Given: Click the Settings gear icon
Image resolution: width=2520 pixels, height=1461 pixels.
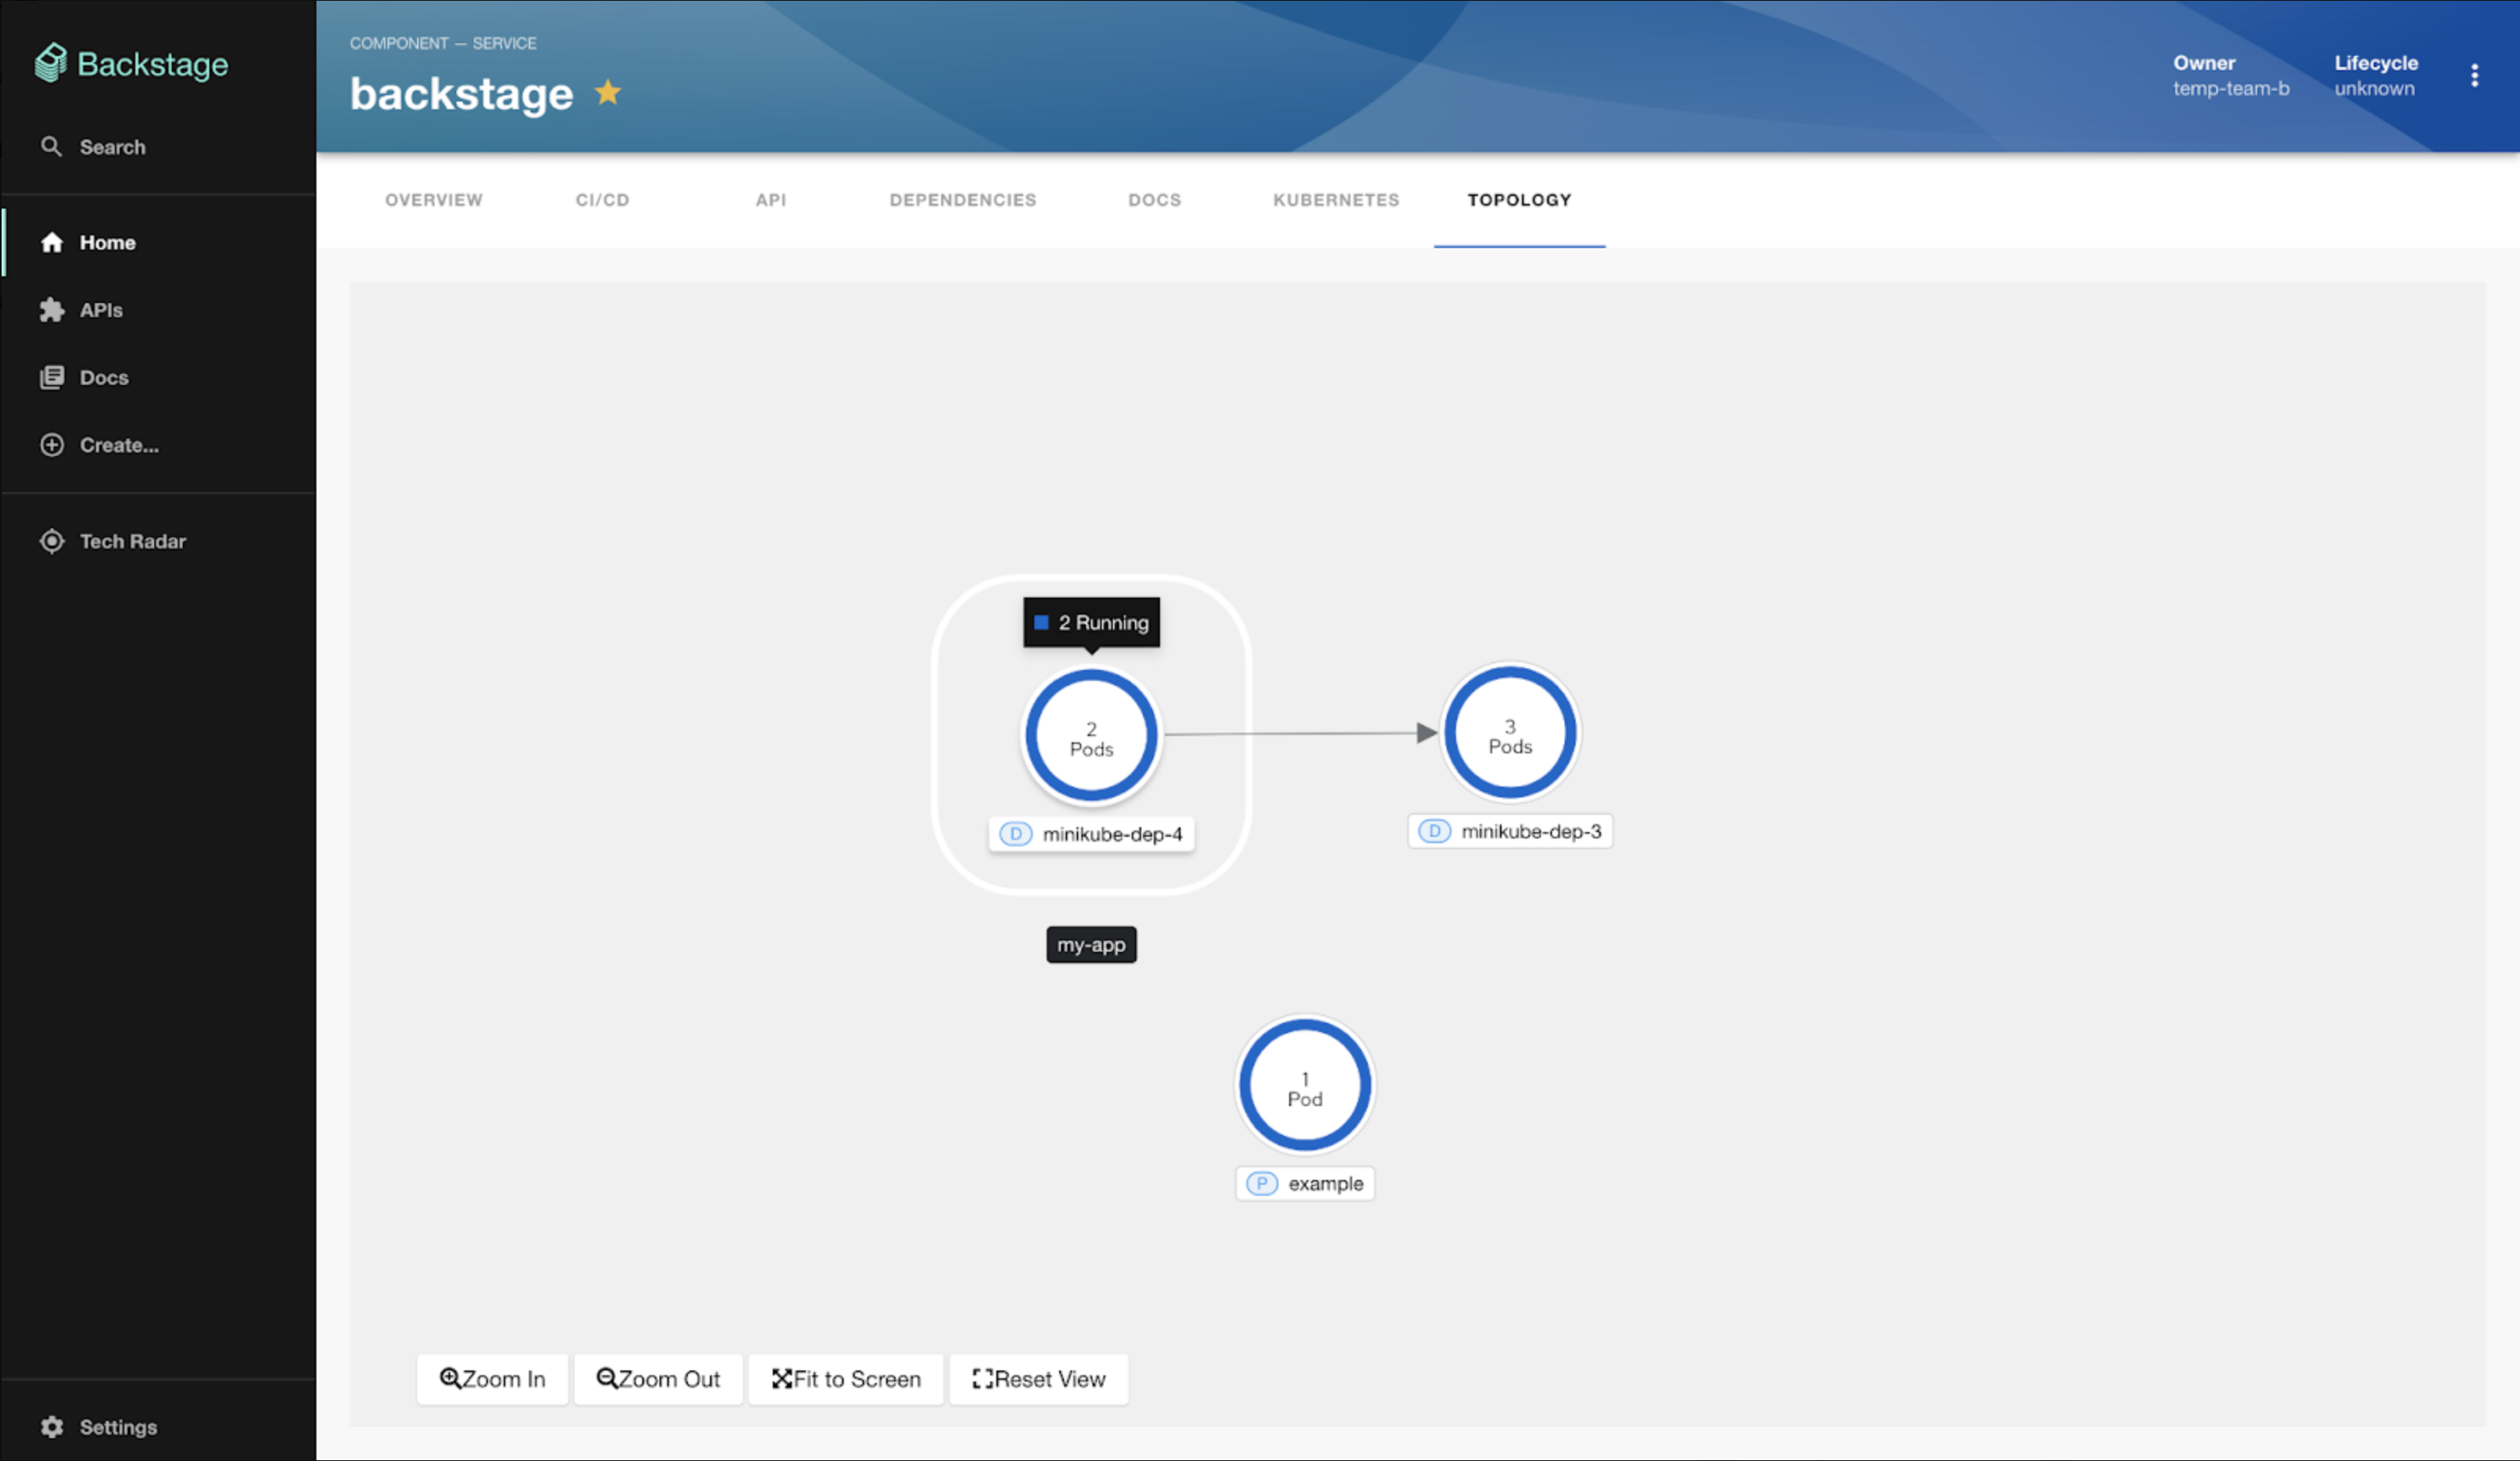Looking at the screenshot, I should pos(50,1426).
